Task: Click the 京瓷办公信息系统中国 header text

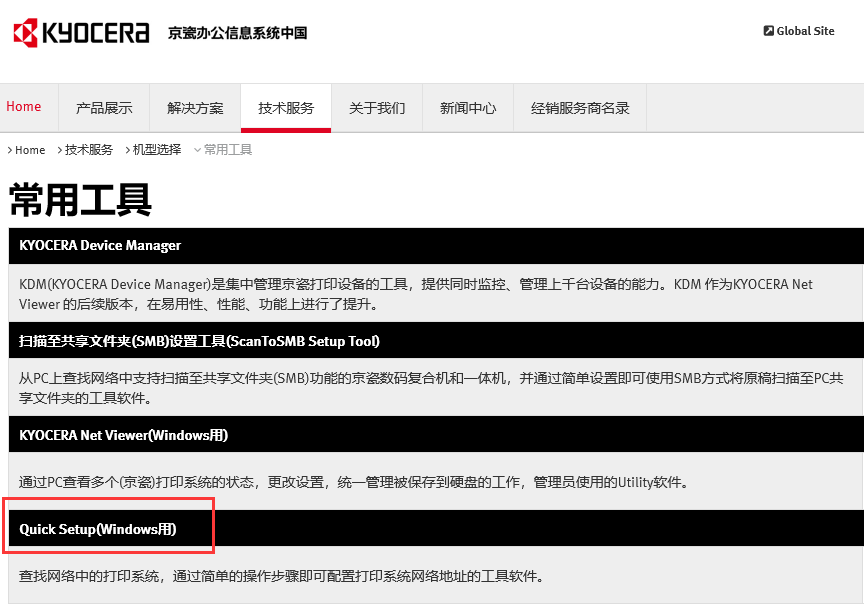Action: pyautogui.click(x=236, y=32)
